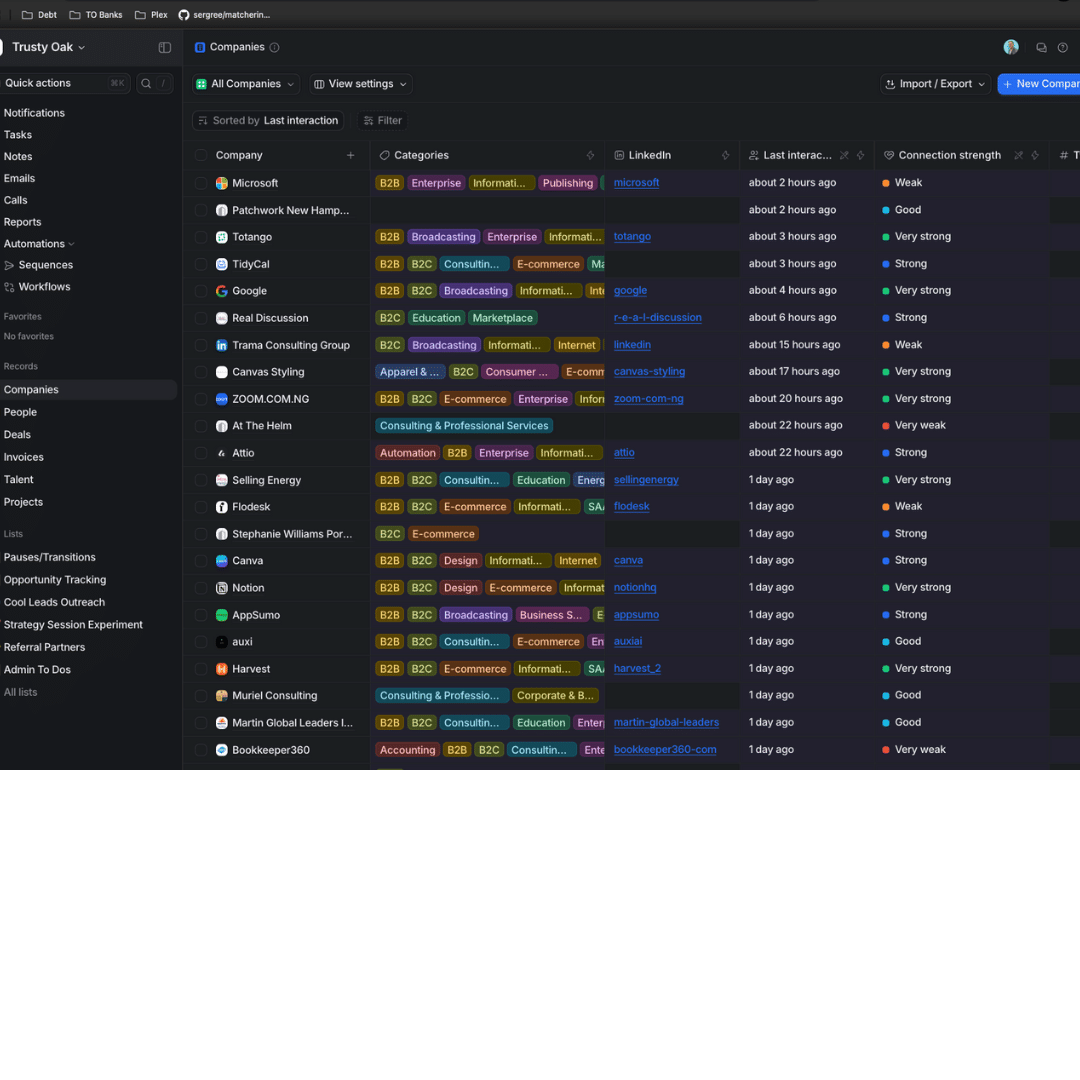
Task: Click the Harvest company logo
Action: (x=222, y=669)
